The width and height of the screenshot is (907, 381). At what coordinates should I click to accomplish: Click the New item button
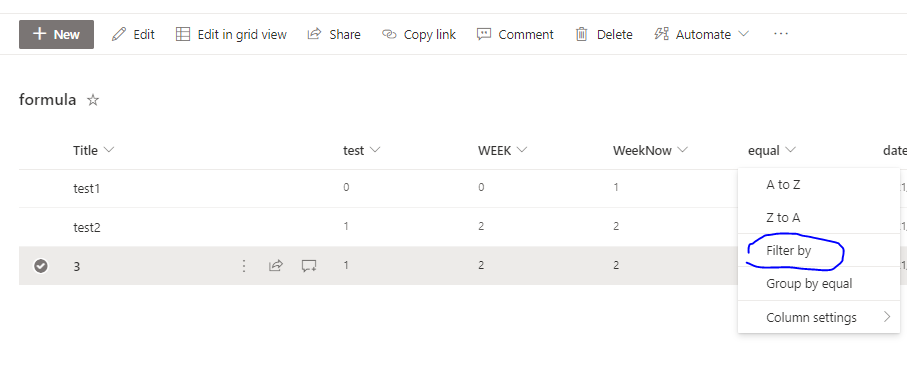56,34
